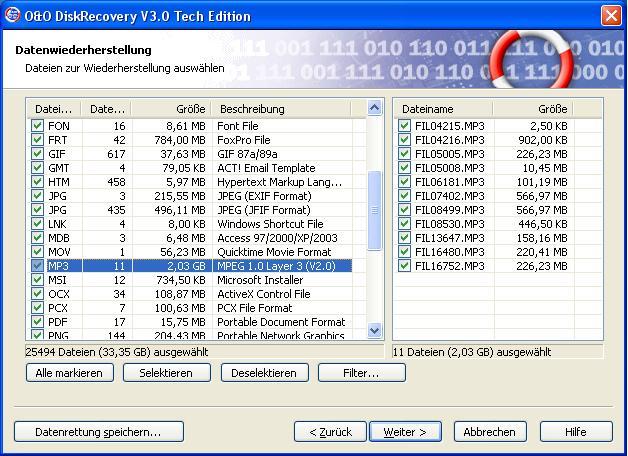Image resolution: width=628 pixels, height=456 pixels.
Task: Toggle the GMT Email Template checkbox
Action: [x=37, y=168]
